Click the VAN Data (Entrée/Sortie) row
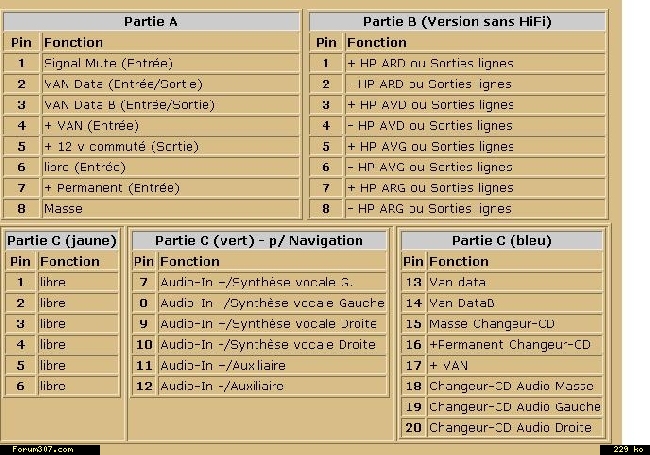The height and width of the screenshot is (455, 650). click(170, 84)
